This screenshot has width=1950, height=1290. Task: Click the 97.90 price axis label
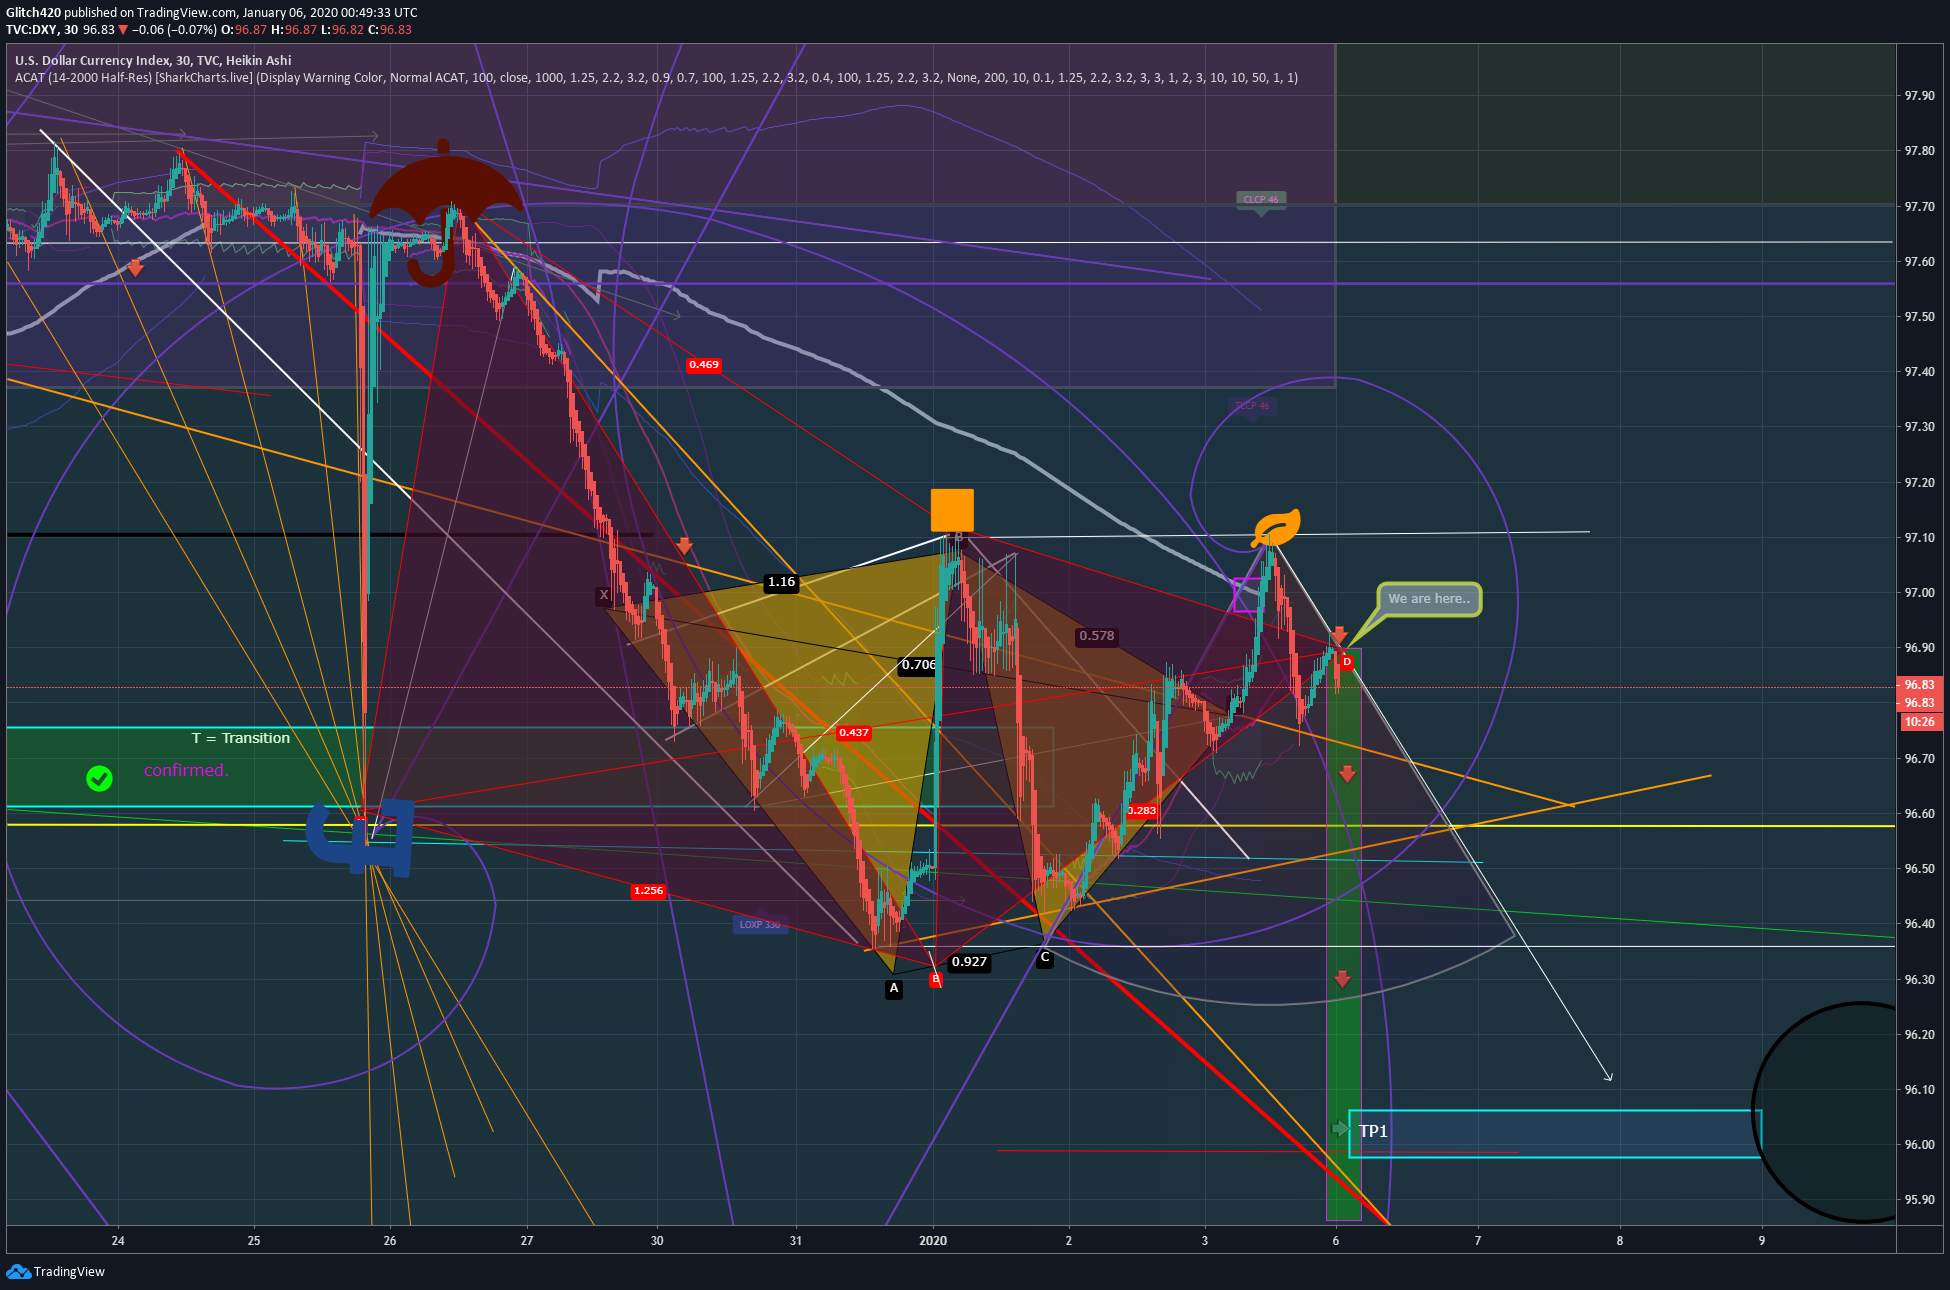pos(1919,96)
